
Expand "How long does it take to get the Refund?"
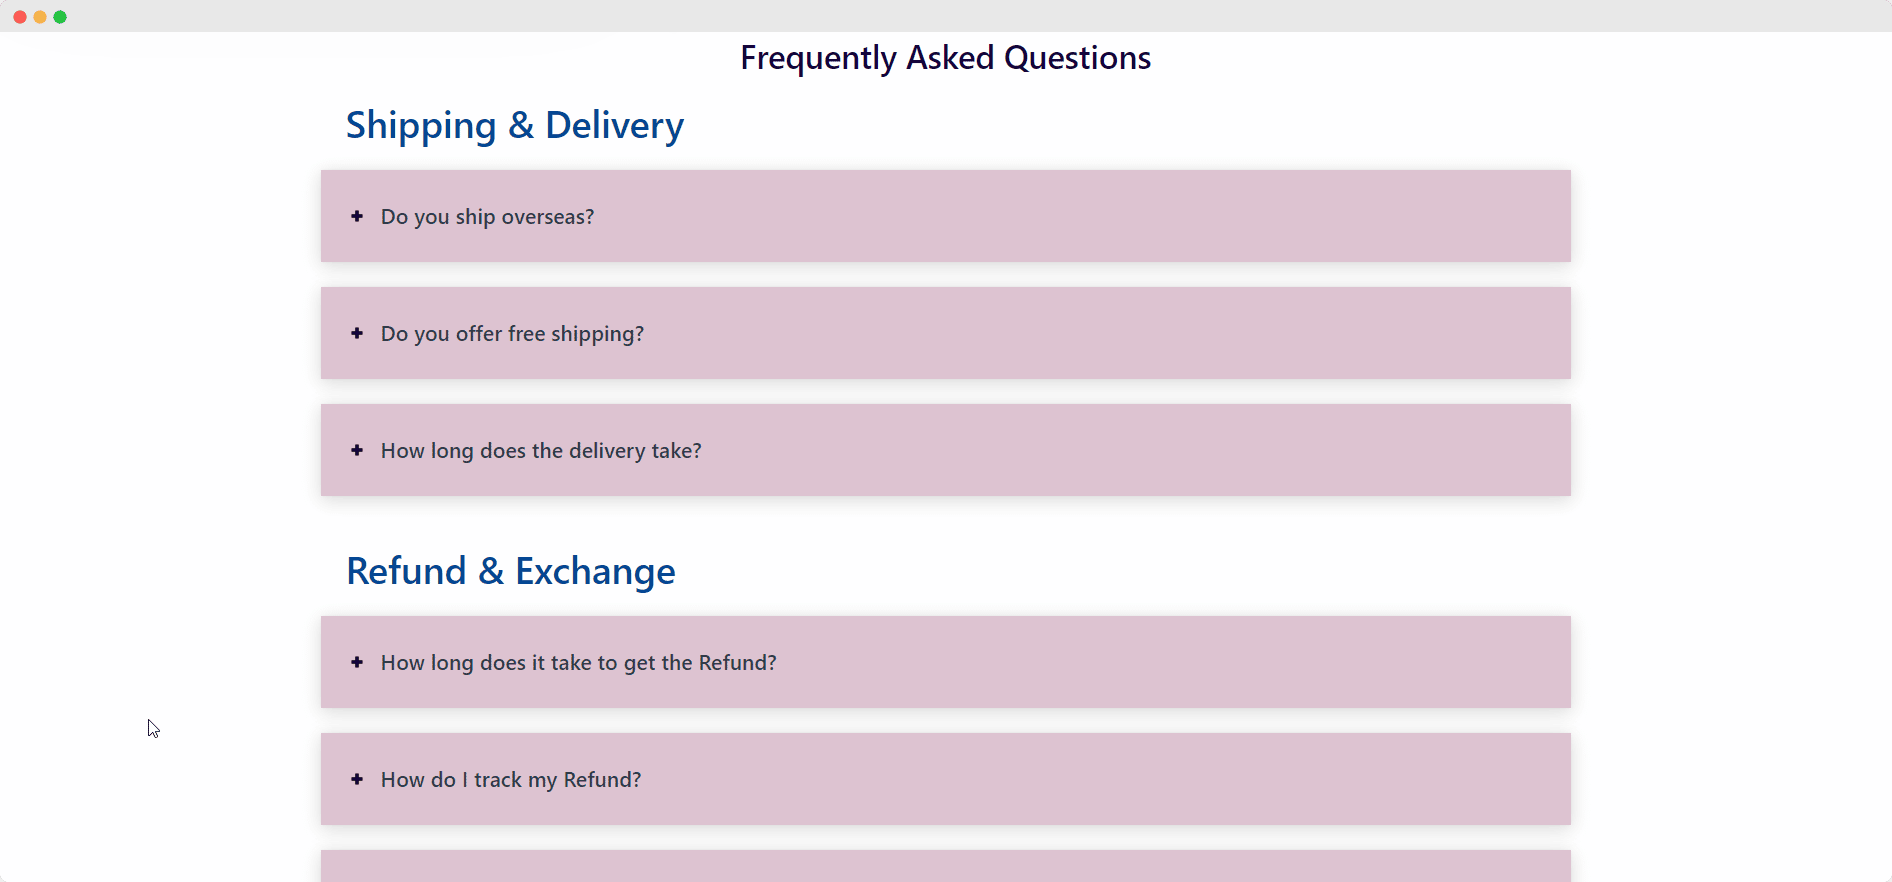tap(578, 662)
